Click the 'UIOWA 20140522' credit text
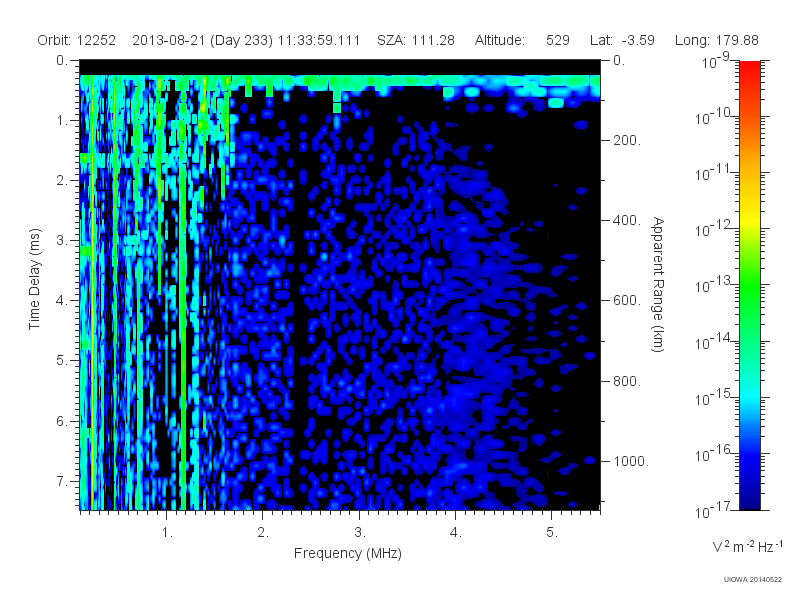 [x=753, y=580]
